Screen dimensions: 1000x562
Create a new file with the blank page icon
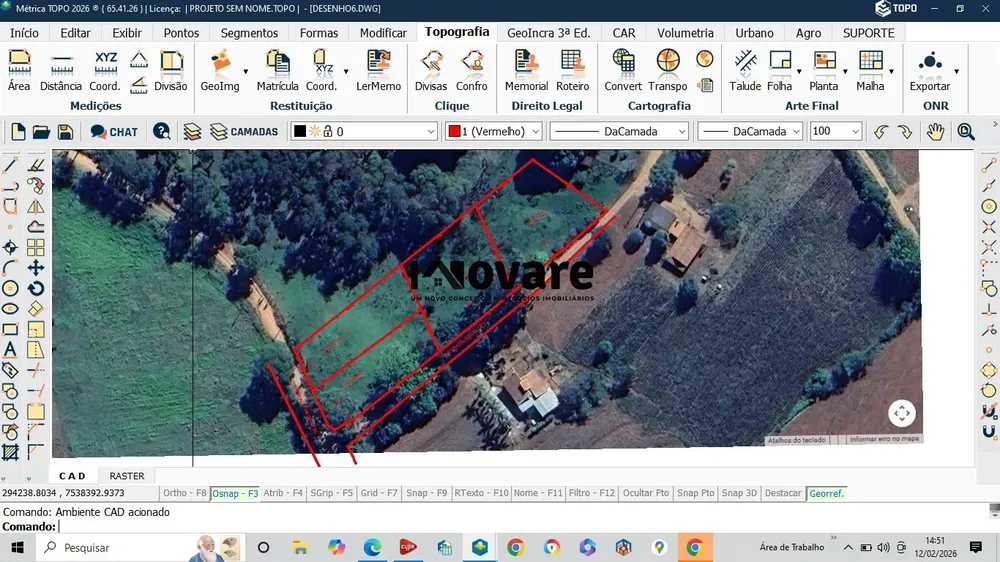coord(18,131)
